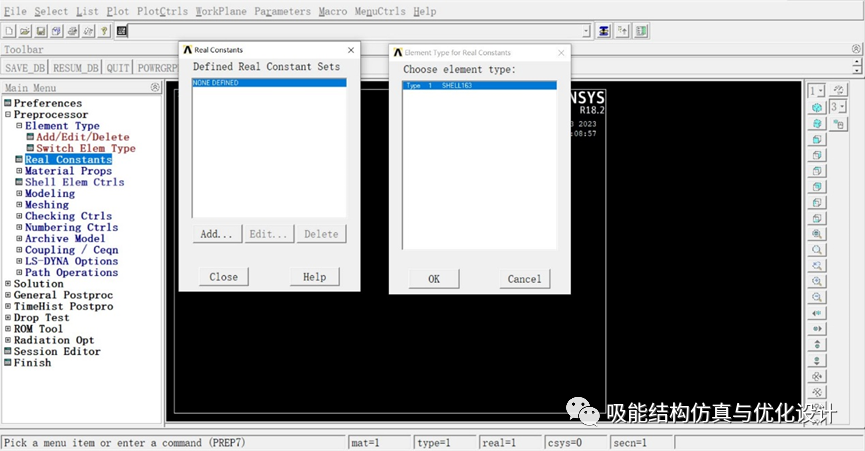
Task: Click the Pan Model Right arrow icon
Action: 817,329
